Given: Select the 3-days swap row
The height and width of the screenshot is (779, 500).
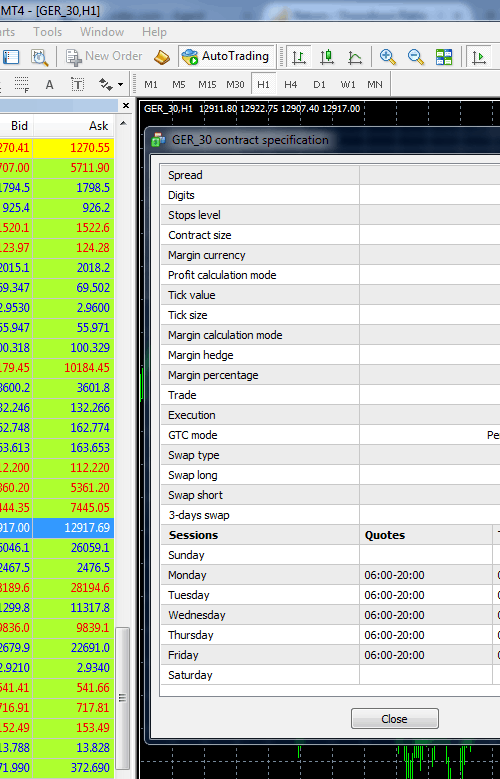Looking at the screenshot, I should click(330, 515).
